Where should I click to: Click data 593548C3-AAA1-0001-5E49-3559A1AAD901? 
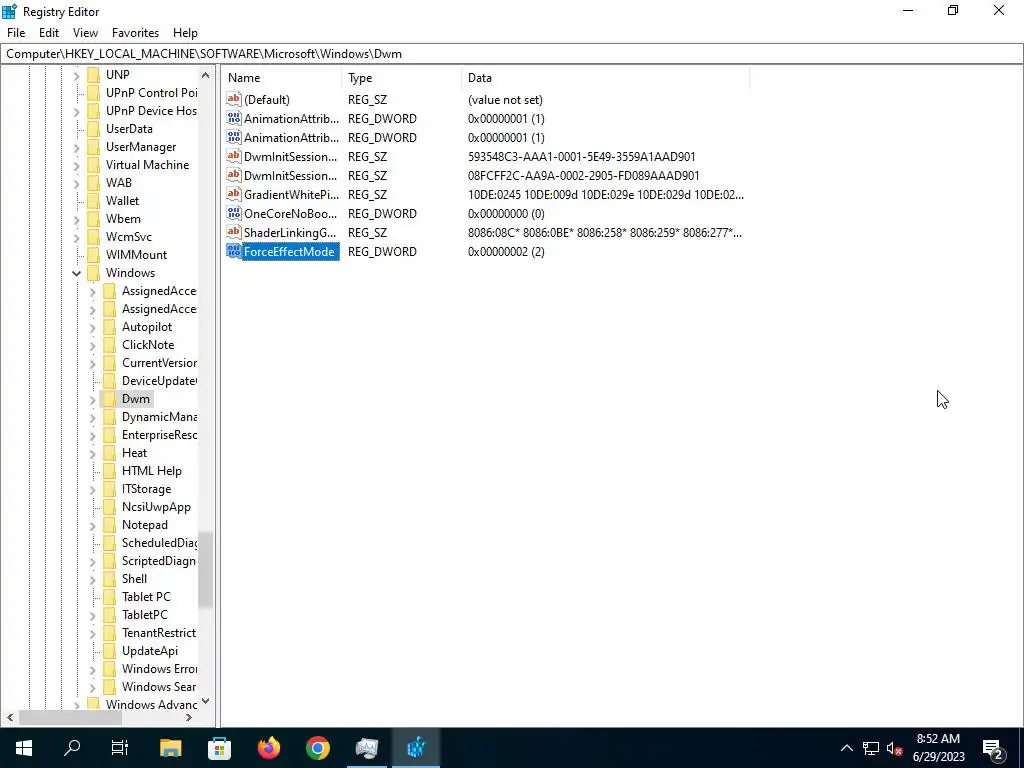[x=581, y=157]
